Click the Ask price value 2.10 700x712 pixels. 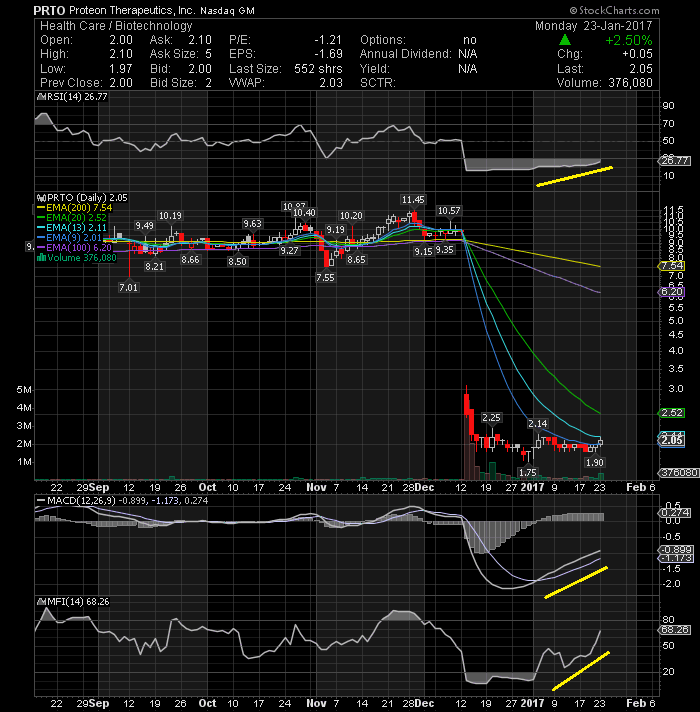(200, 40)
